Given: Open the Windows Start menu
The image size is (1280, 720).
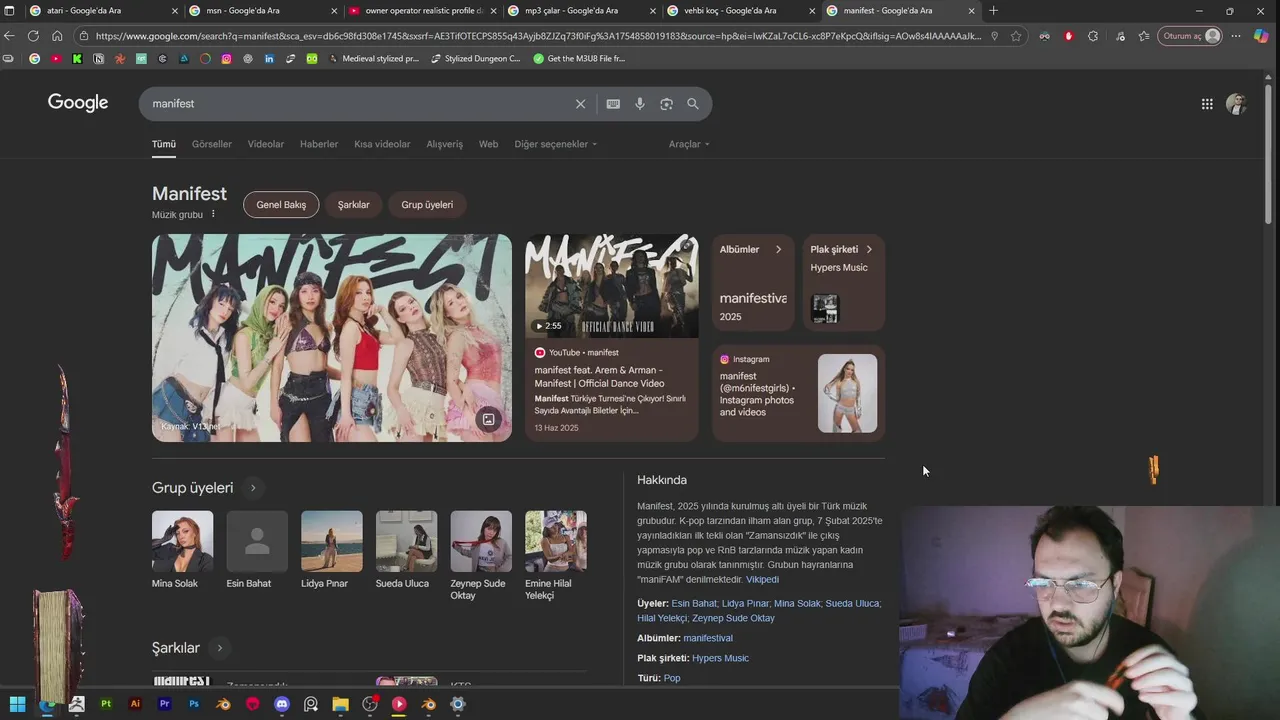Looking at the screenshot, I should [17, 704].
